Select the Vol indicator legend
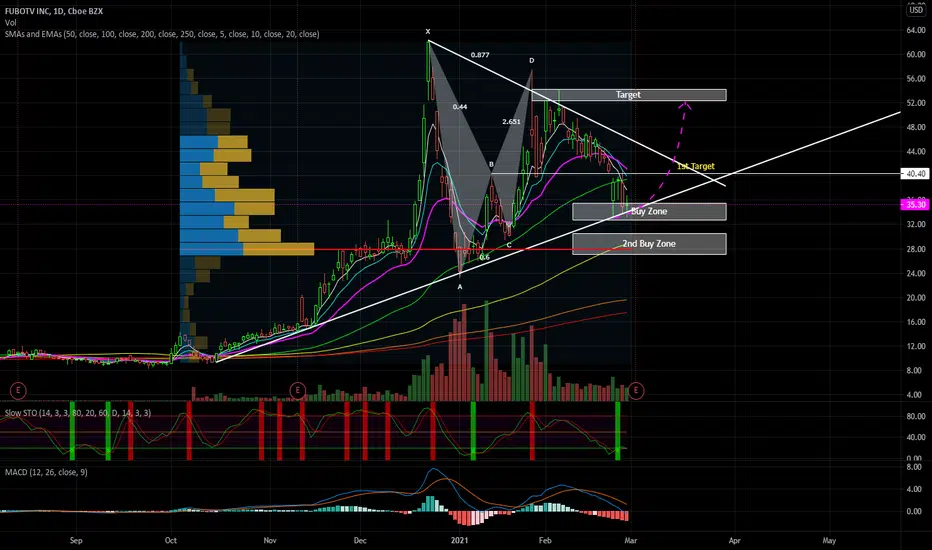 (x=10, y=23)
